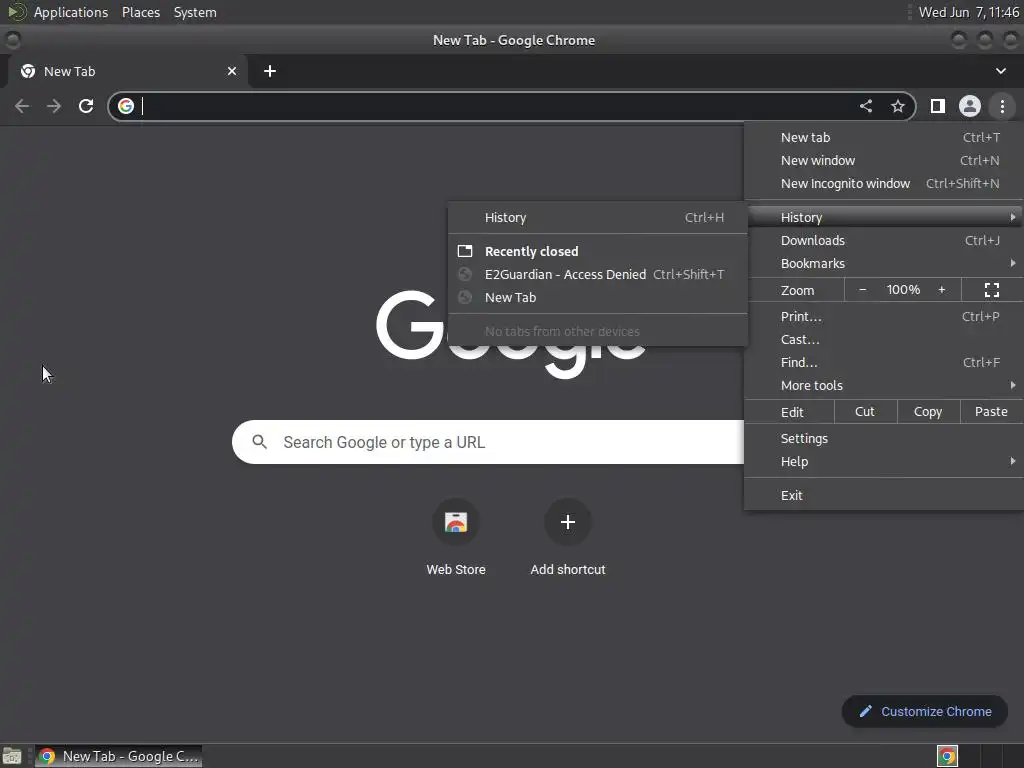Select Print… menu item
Screen dimensions: 1024x768
click(x=884, y=317)
